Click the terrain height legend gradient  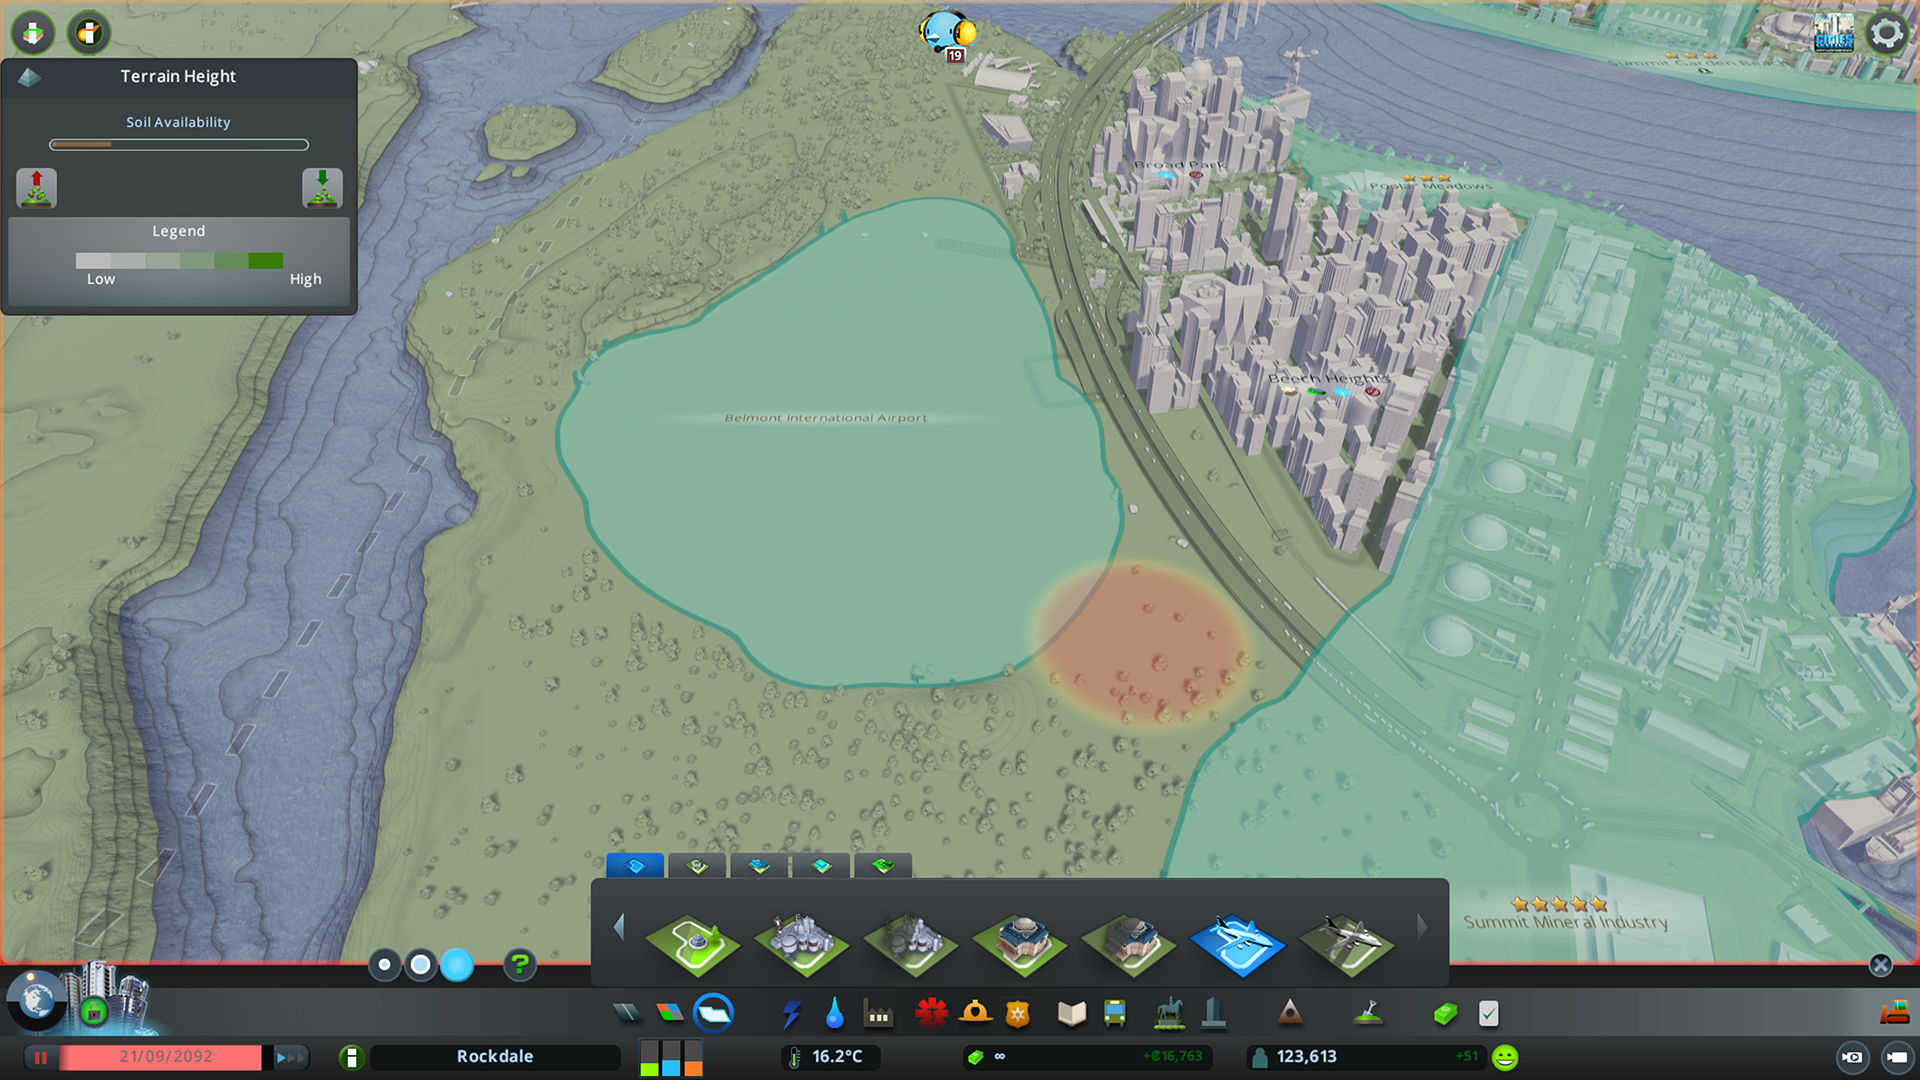[179, 260]
